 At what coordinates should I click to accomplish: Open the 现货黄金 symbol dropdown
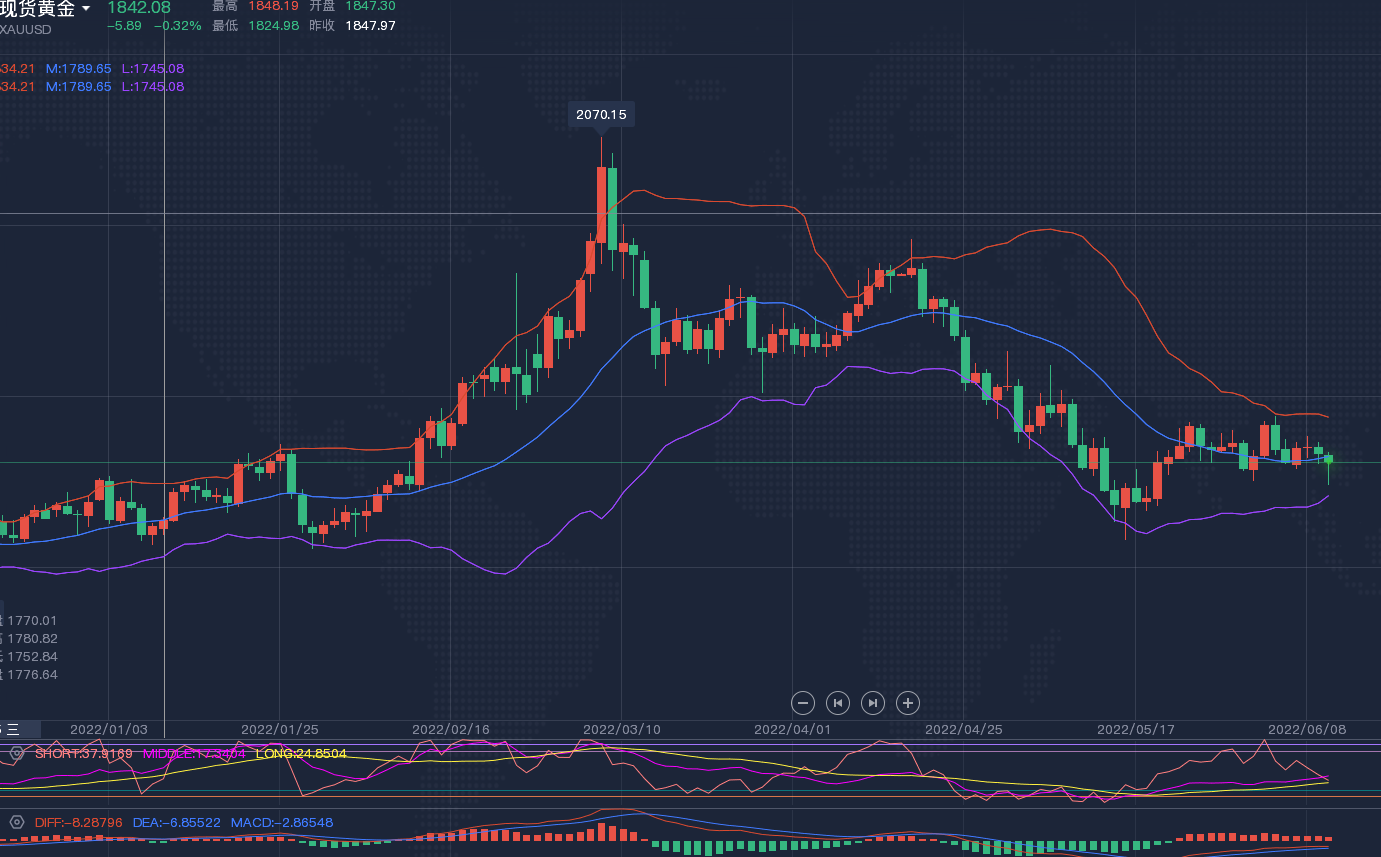pos(85,9)
